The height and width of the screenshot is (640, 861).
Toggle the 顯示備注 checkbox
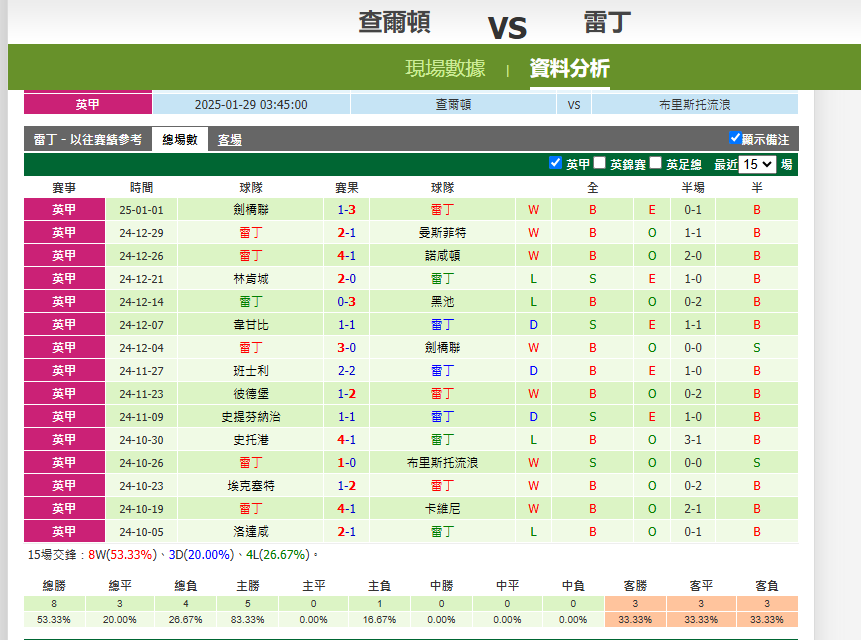coord(735,138)
